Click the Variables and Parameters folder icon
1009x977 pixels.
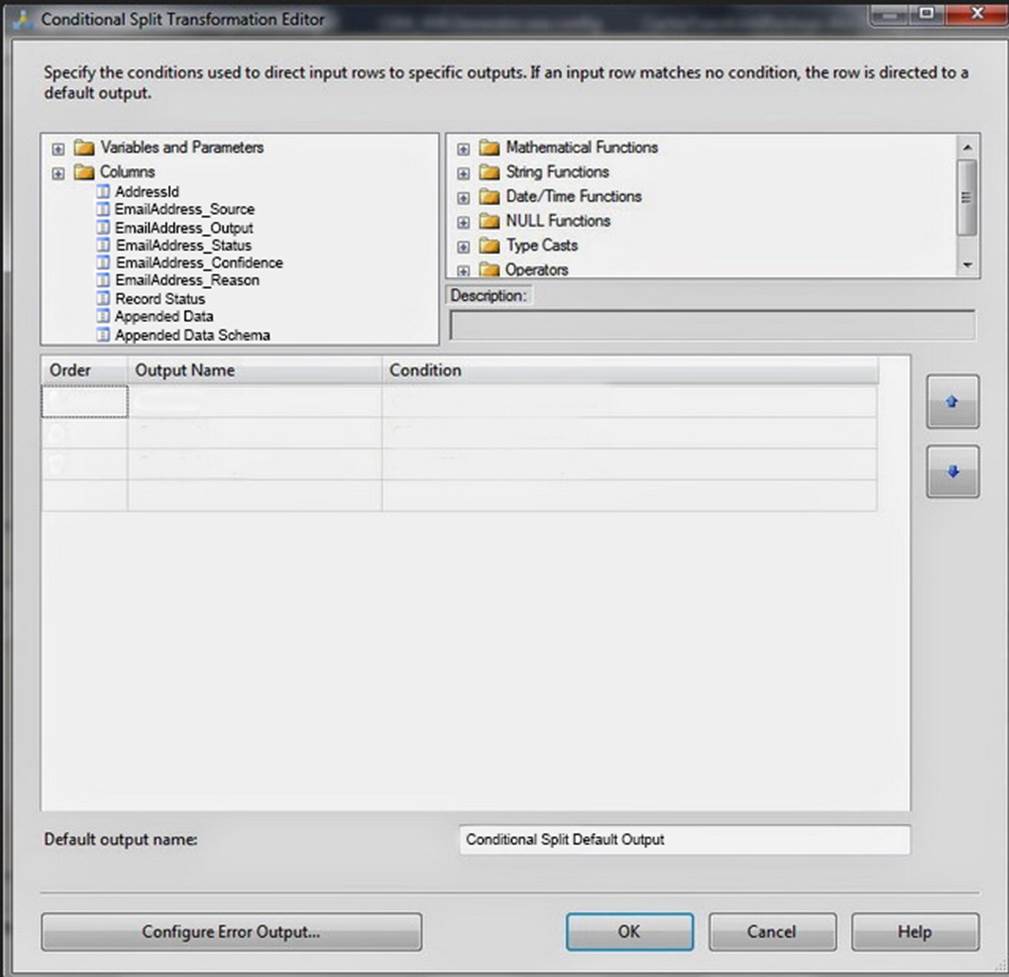83,148
